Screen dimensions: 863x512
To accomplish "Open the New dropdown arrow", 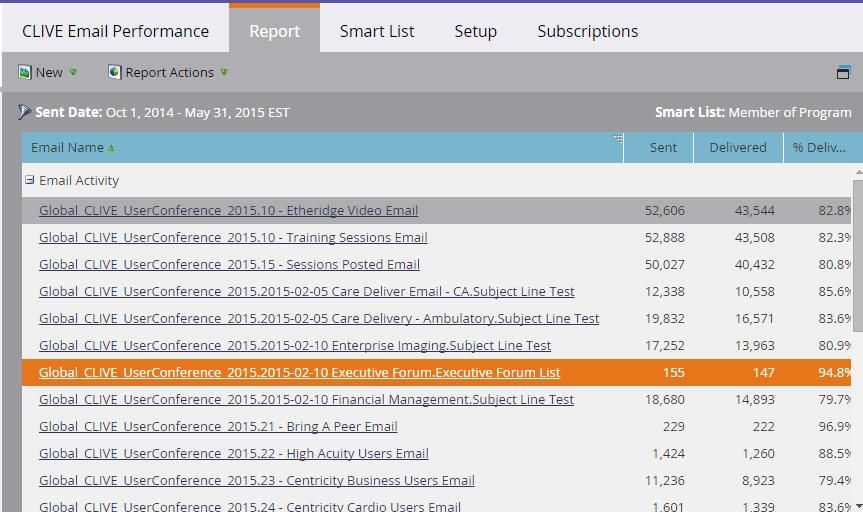I will [73, 72].
